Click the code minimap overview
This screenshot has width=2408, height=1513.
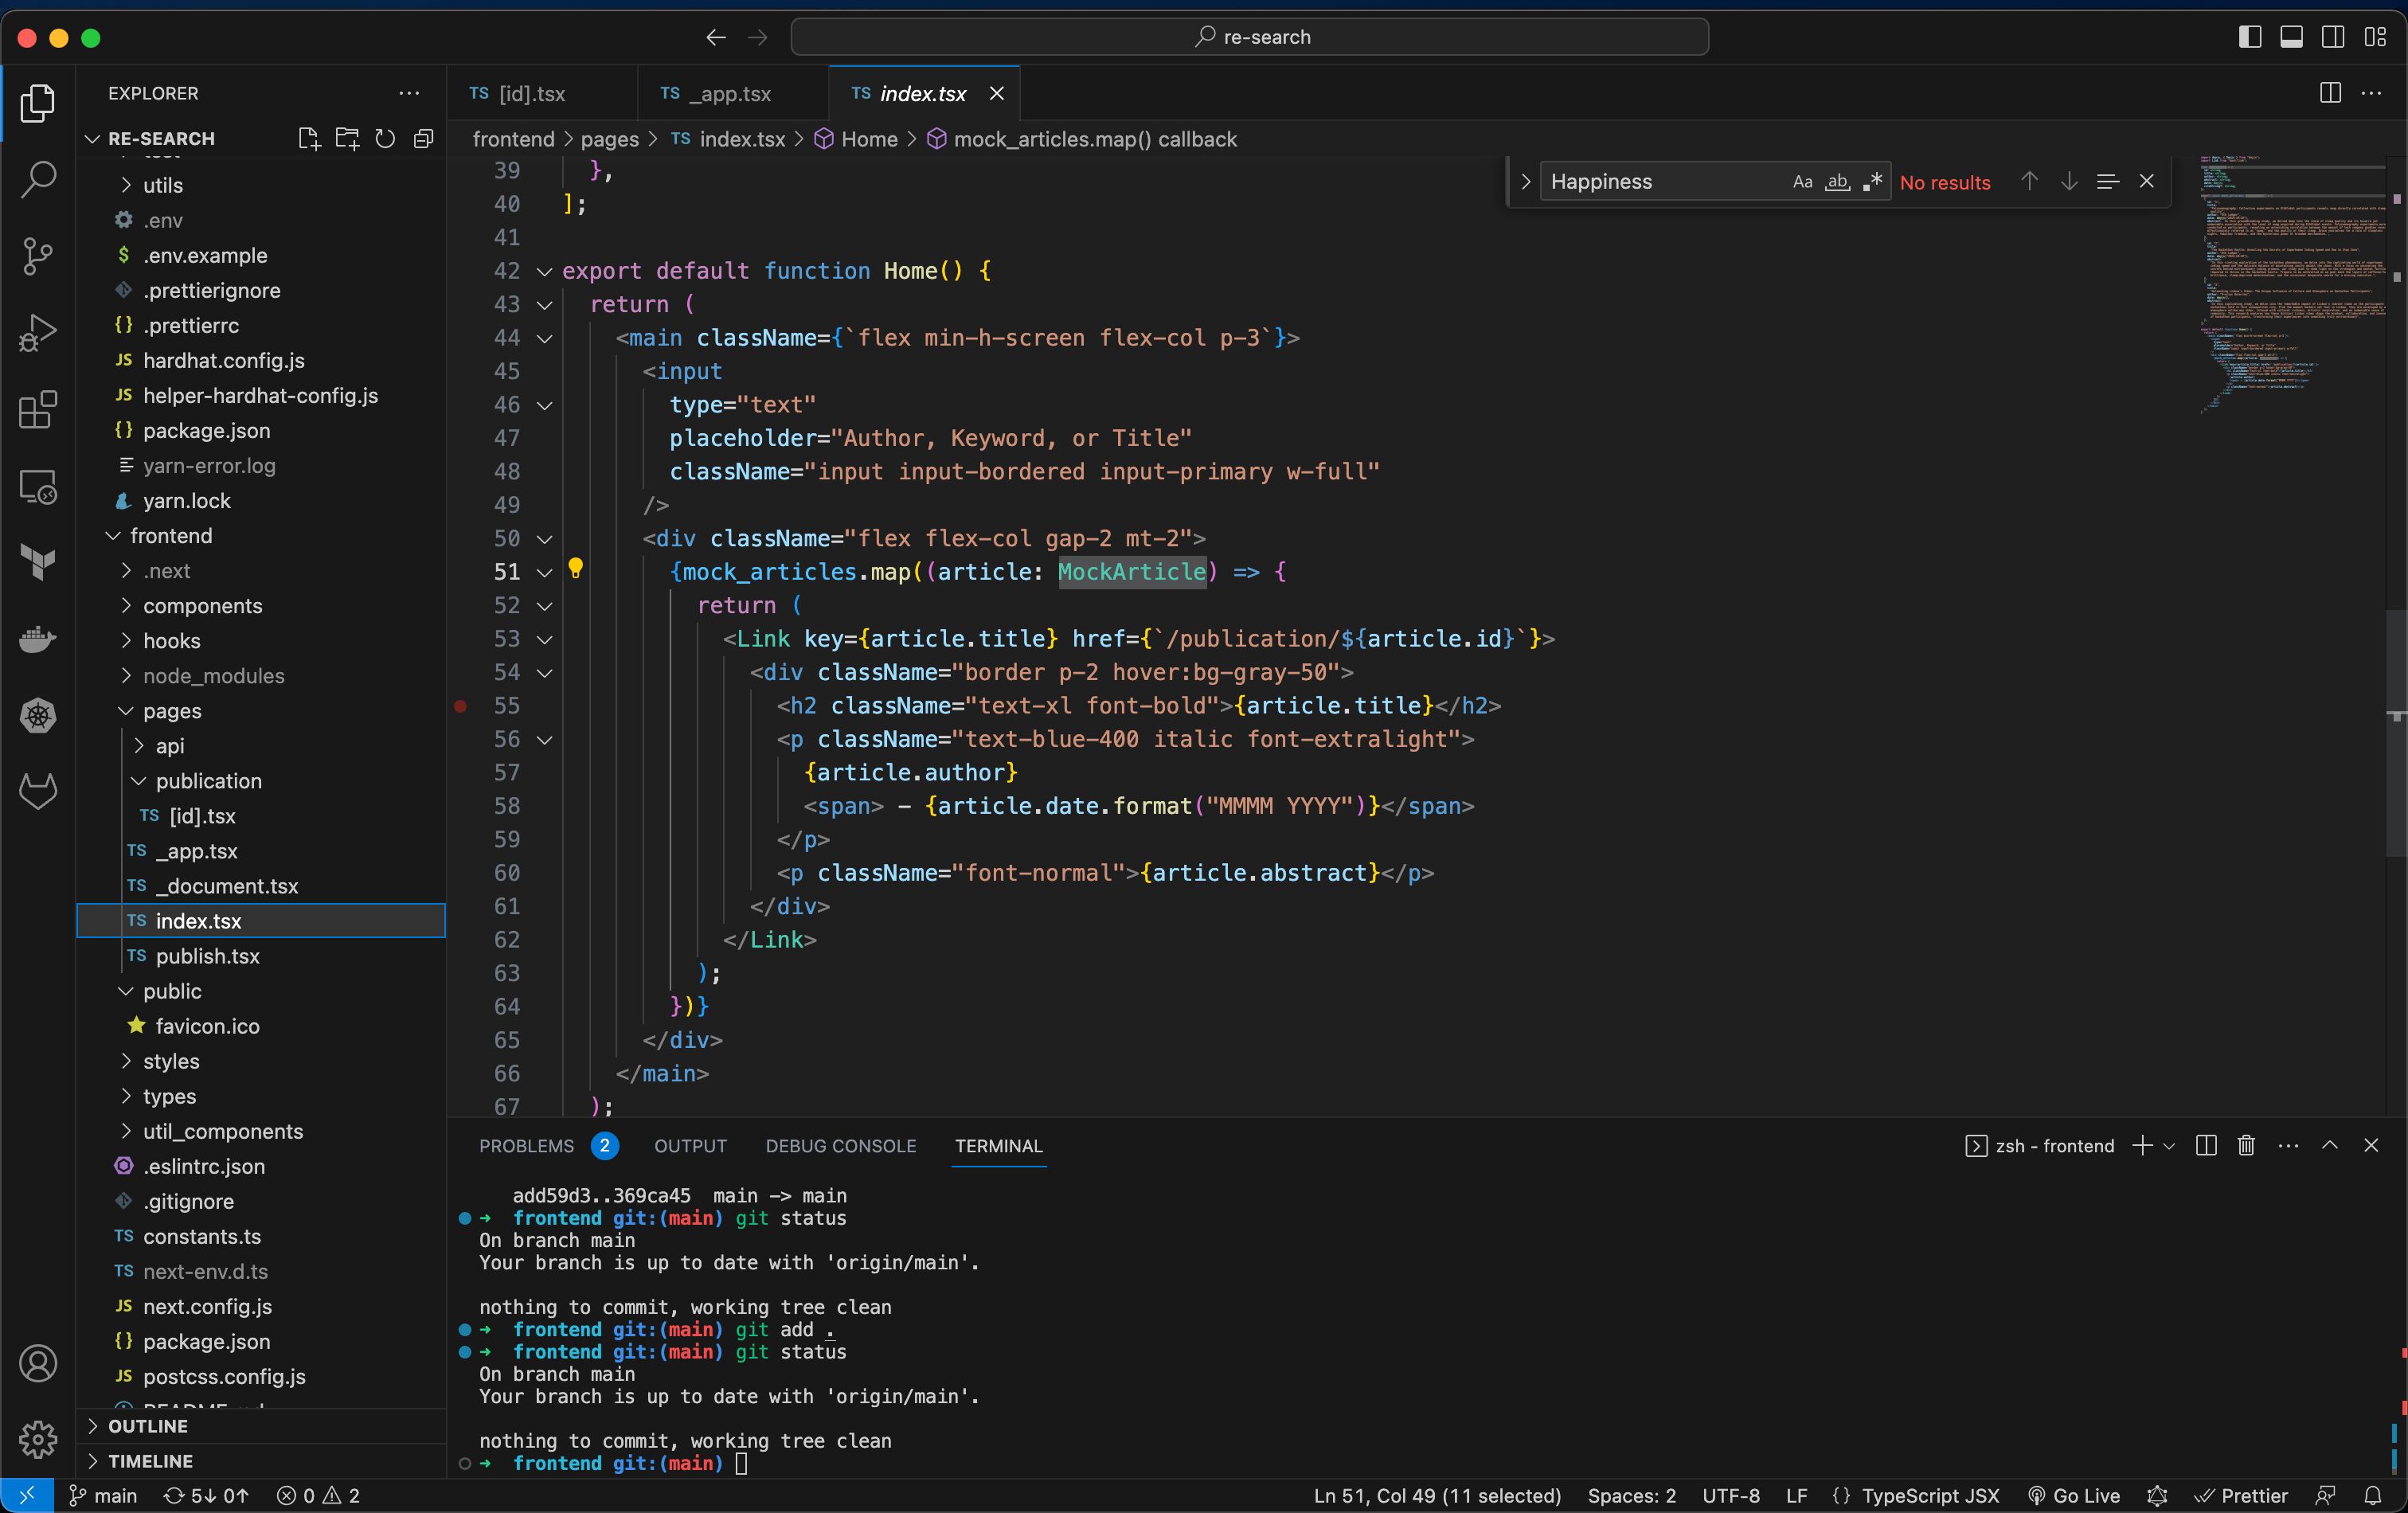coord(2291,285)
